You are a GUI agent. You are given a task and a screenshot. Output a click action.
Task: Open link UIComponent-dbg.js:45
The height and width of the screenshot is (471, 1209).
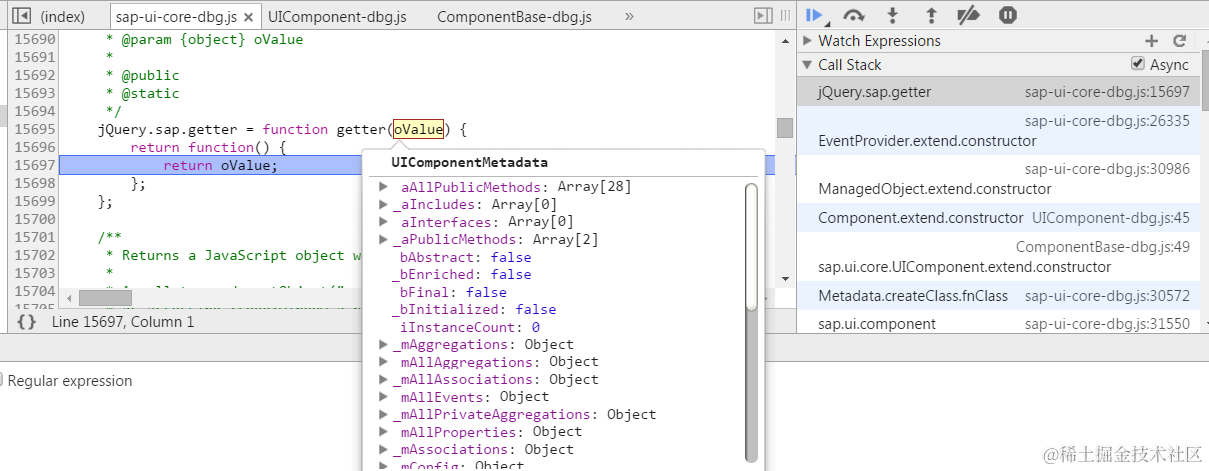[1111, 217]
